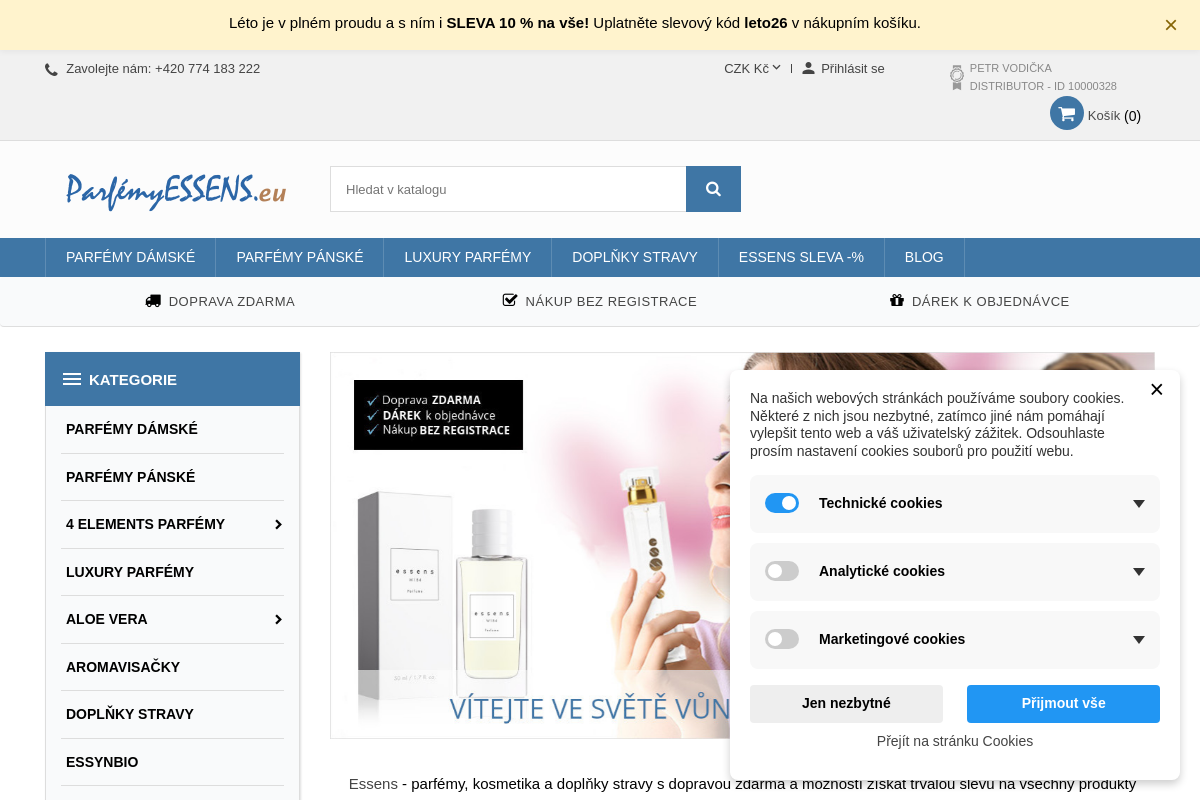The height and width of the screenshot is (800, 1200).
Task: Open the Košík (0) cart link
Action: click(1114, 115)
